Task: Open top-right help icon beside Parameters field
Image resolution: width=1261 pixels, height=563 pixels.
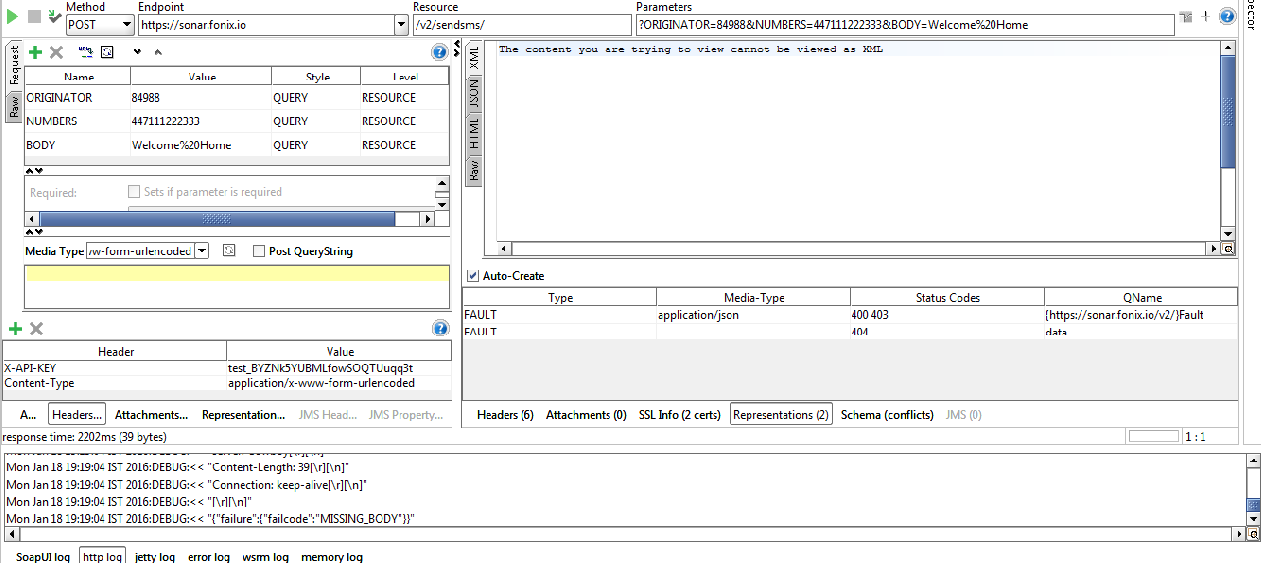Action: [x=1227, y=16]
